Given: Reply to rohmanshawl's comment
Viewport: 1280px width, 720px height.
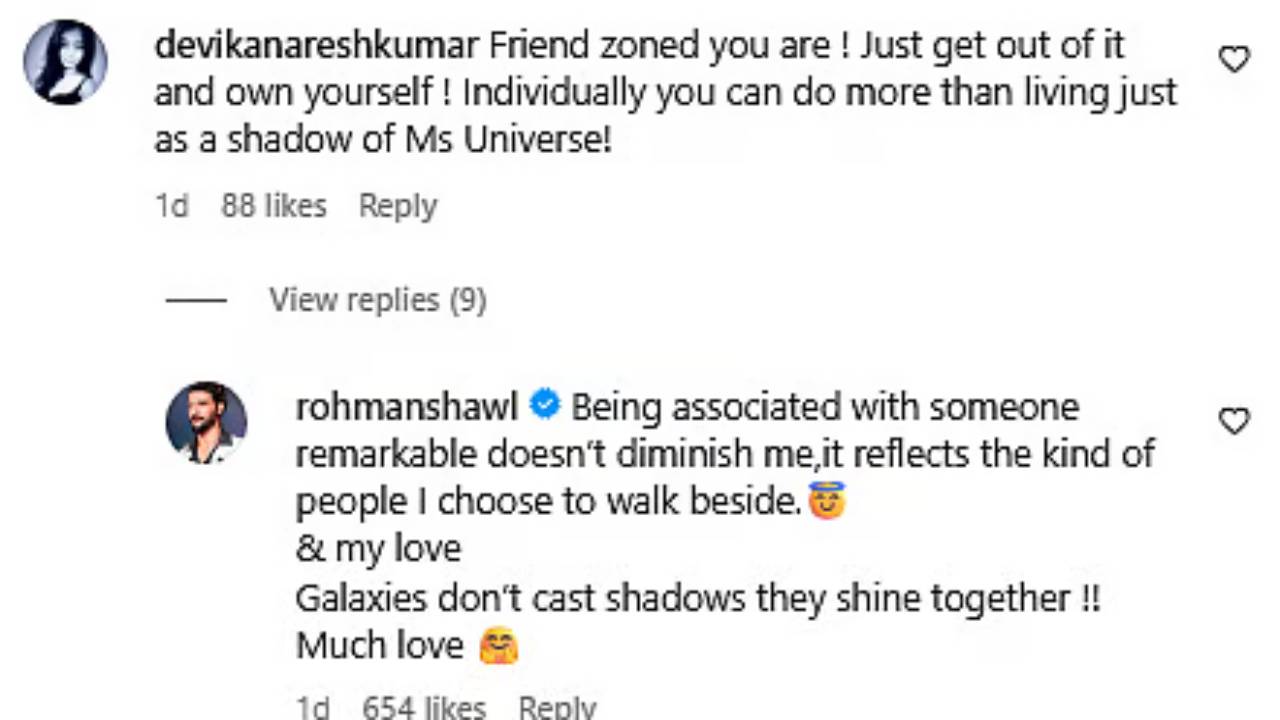Looking at the screenshot, I should tap(557, 708).
